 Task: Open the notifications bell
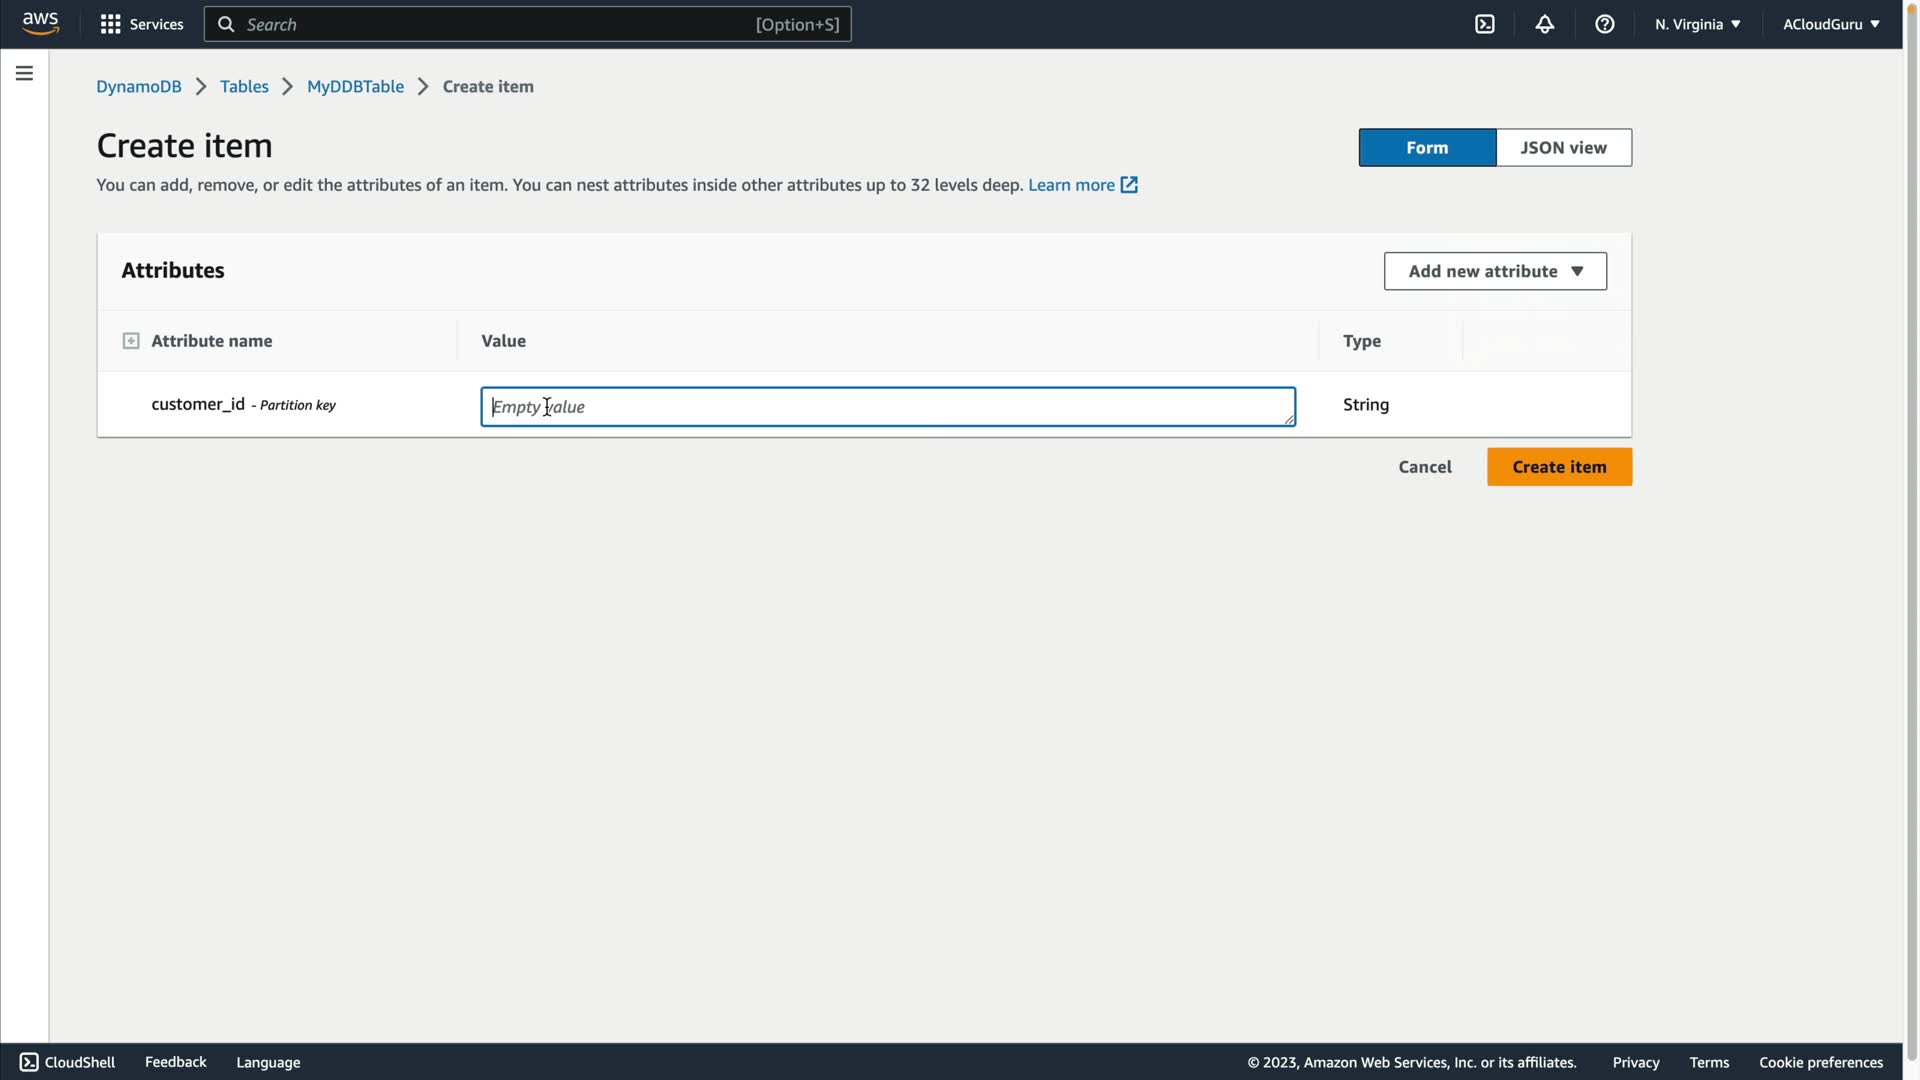point(1545,24)
